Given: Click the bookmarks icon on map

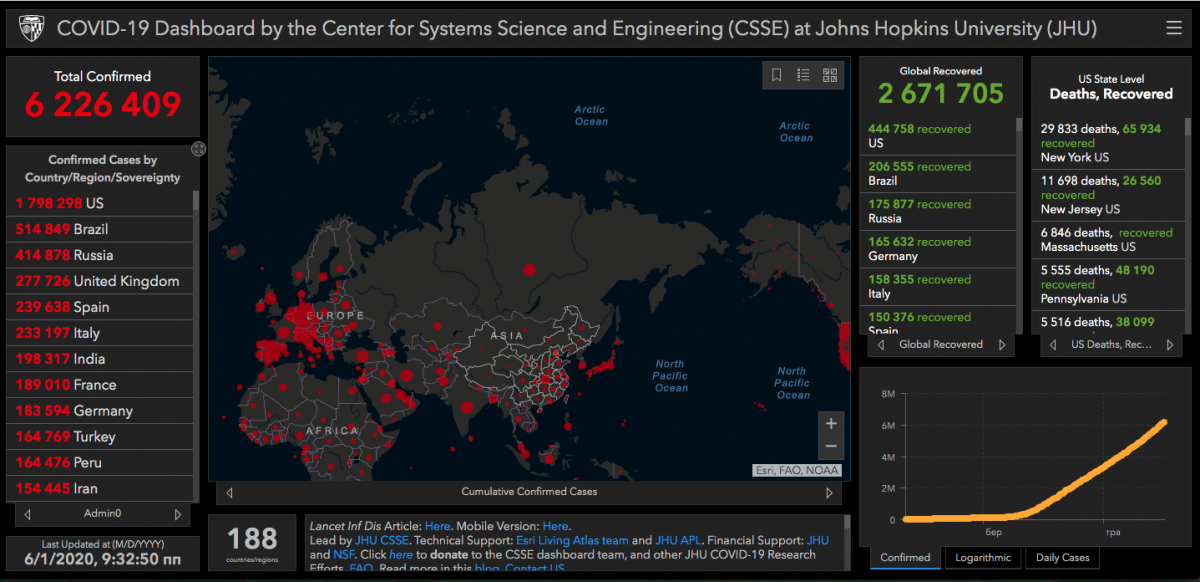Looking at the screenshot, I should [776, 75].
